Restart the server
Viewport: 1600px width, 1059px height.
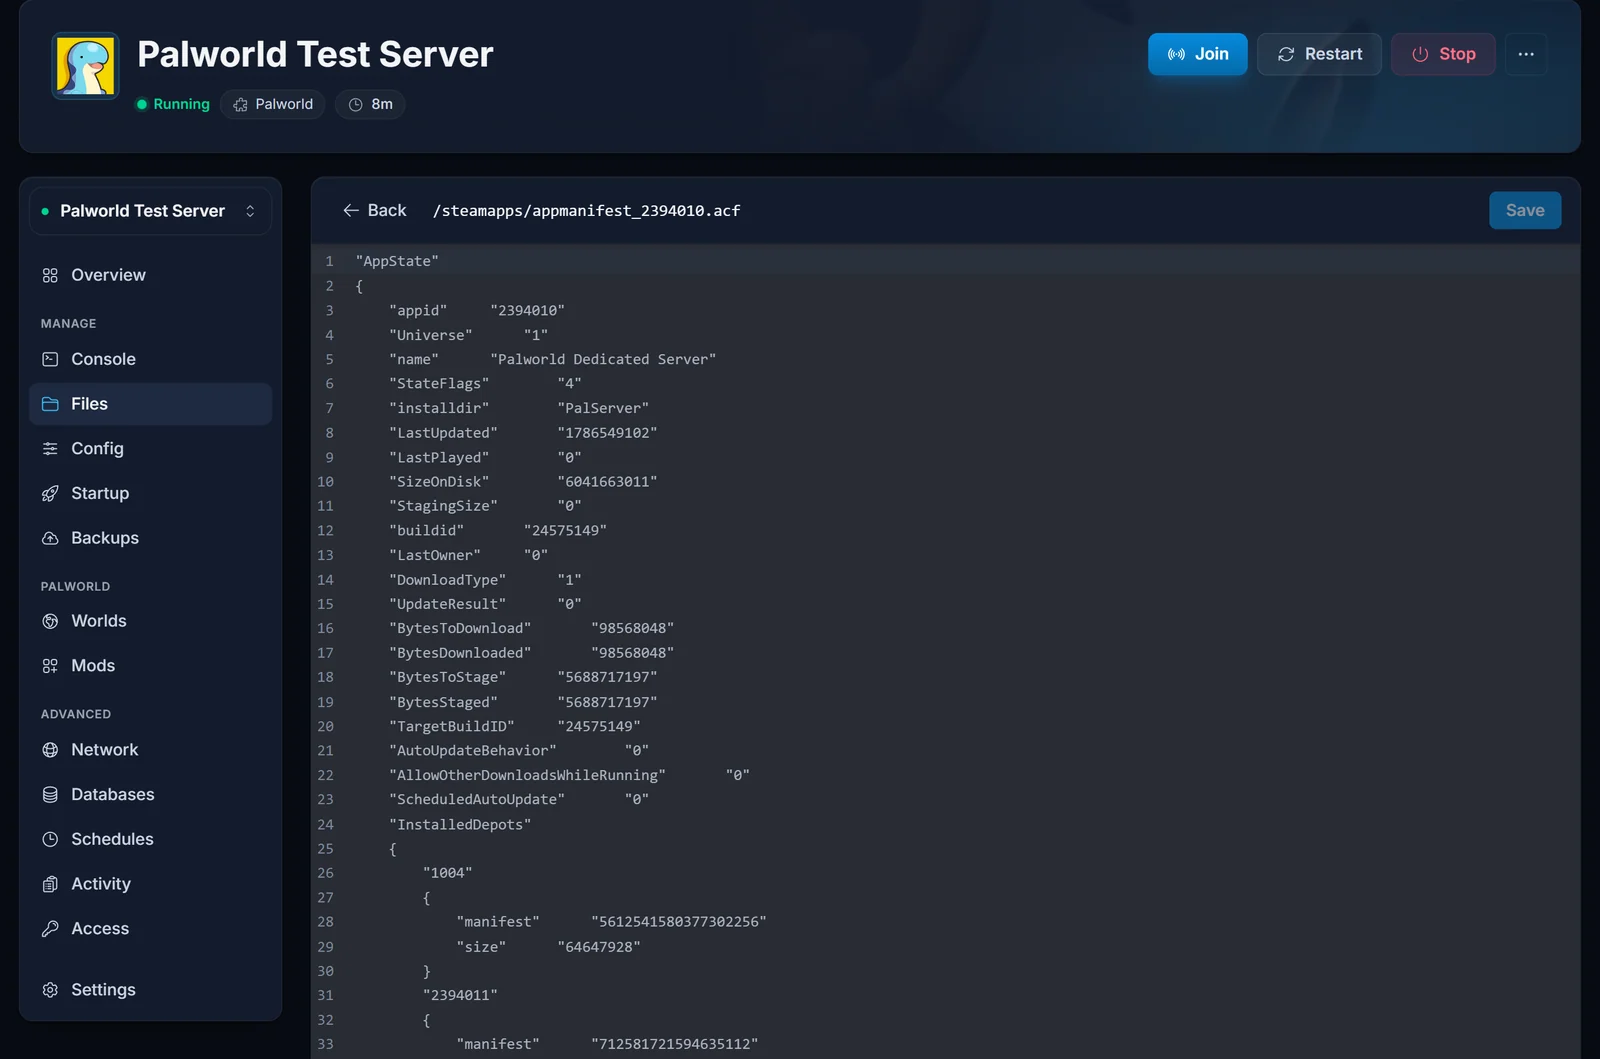pyautogui.click(x=1319, y=54)
